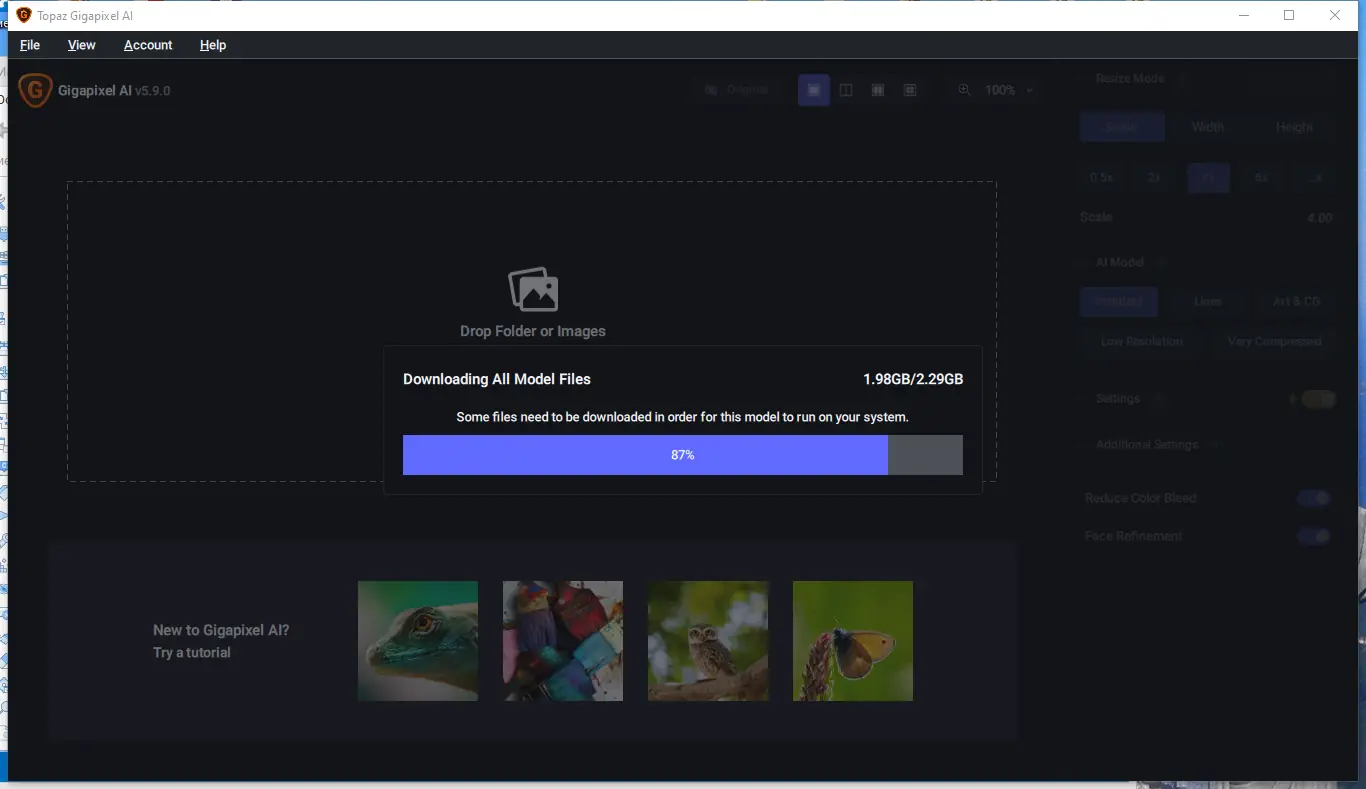
Task: Click the 'Try a tutorial' text
Action: click(x=192, y=653)
